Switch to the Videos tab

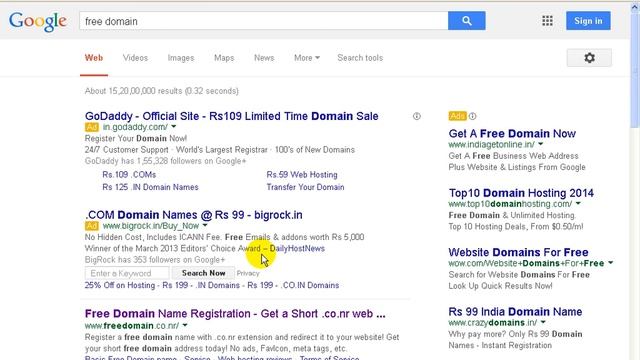point(135,58)
